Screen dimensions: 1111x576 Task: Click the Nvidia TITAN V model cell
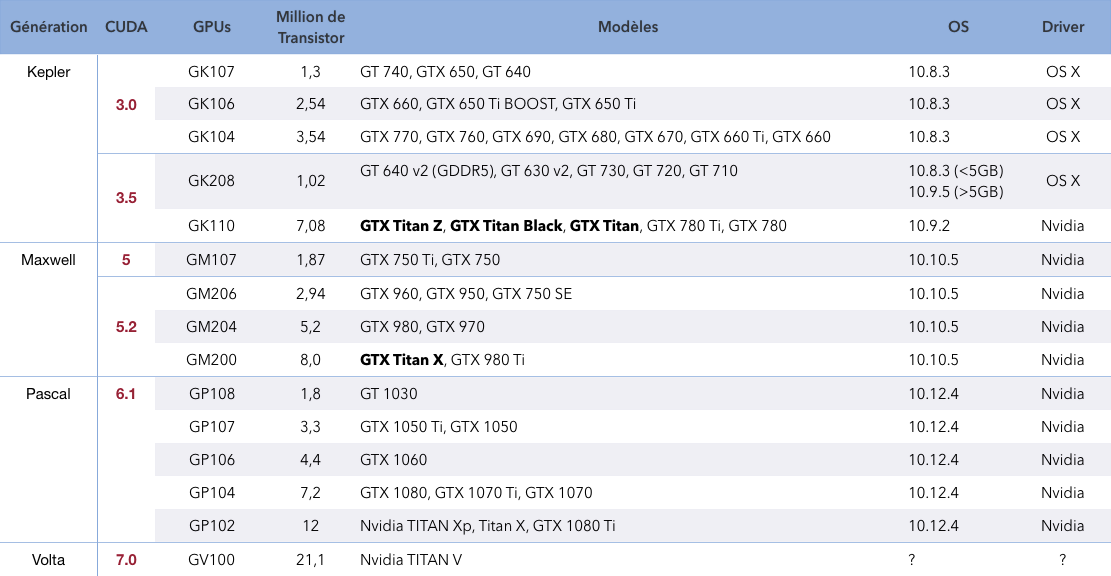(x=411, y=560)
